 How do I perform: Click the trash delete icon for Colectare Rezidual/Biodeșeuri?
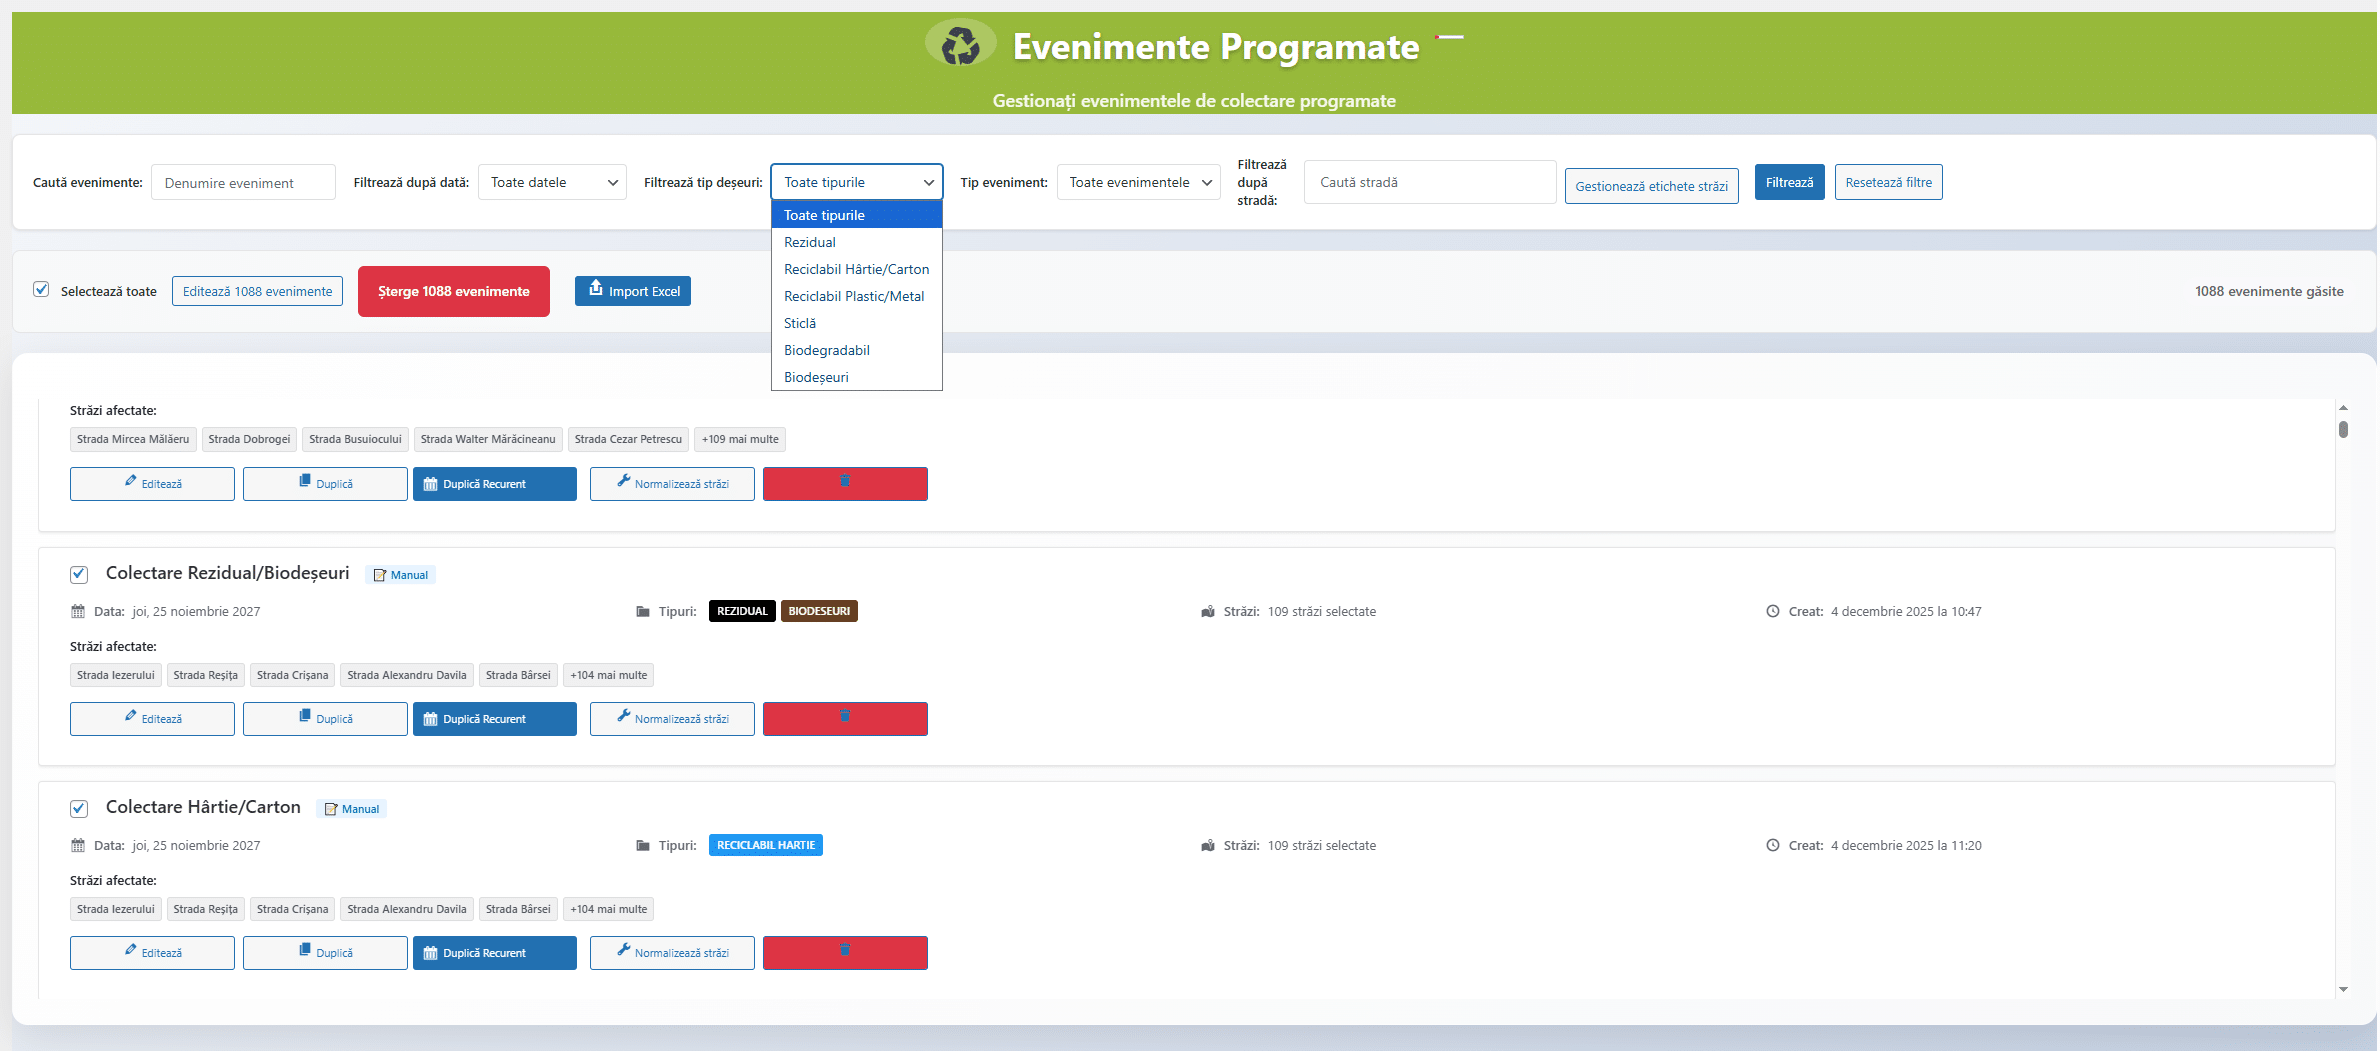coord(845,717)
